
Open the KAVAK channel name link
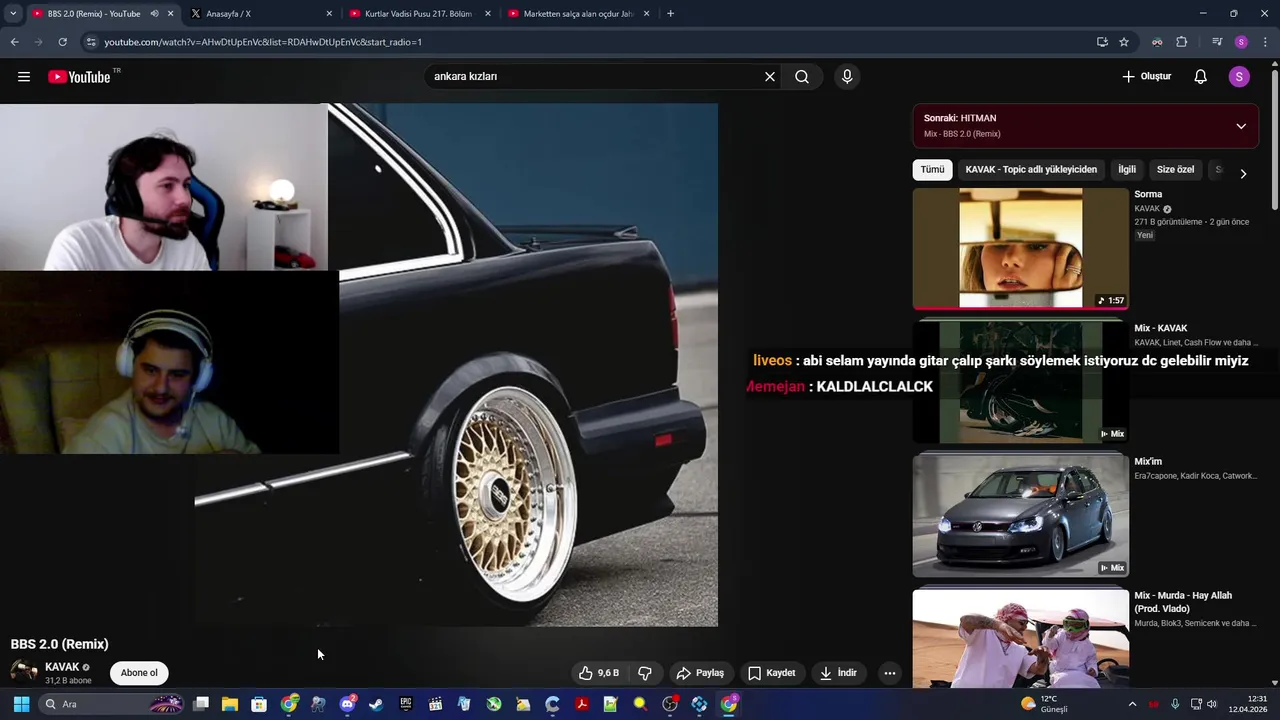coord(62,667)
